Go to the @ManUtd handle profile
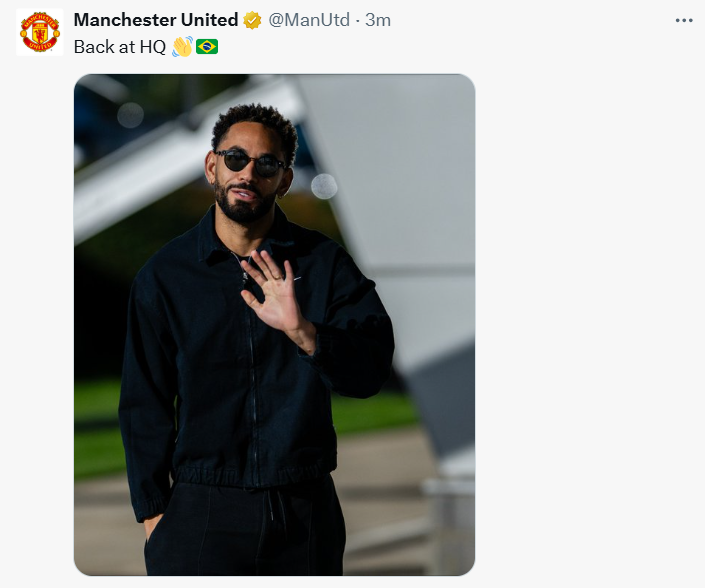Screen dimensions: 705x588 pos(308,20)
